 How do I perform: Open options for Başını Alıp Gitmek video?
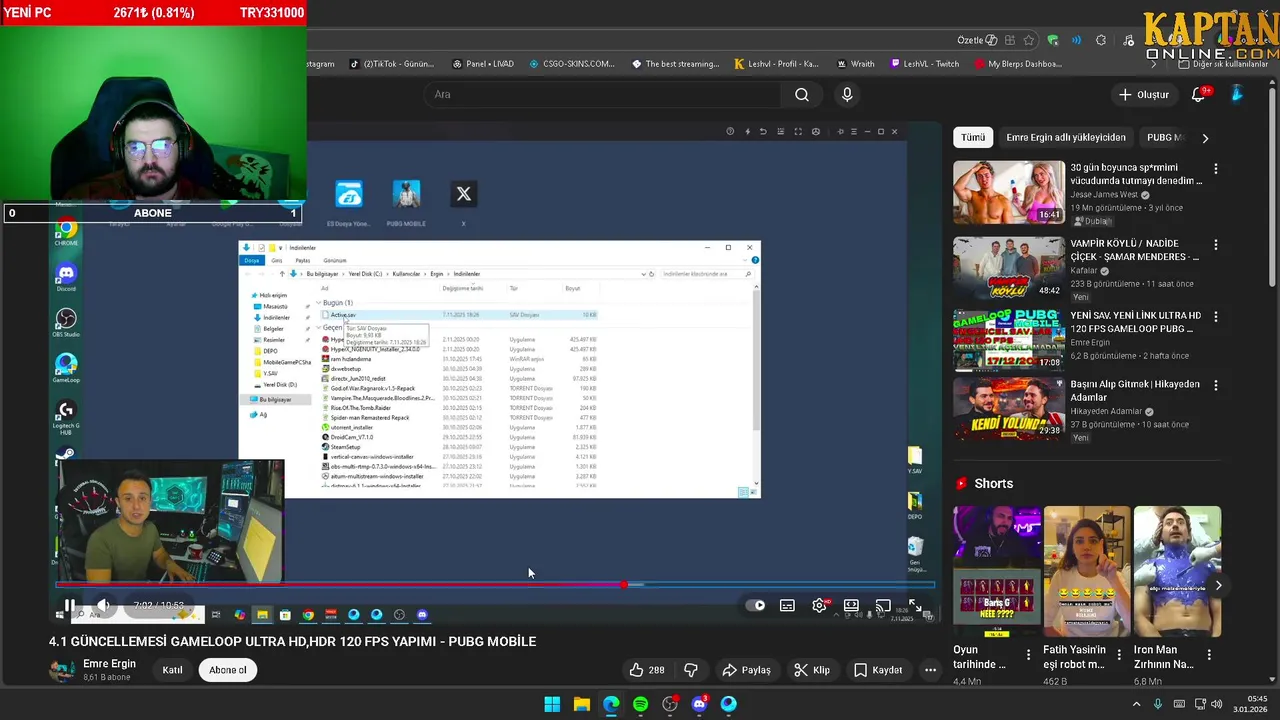[1216, 385]
